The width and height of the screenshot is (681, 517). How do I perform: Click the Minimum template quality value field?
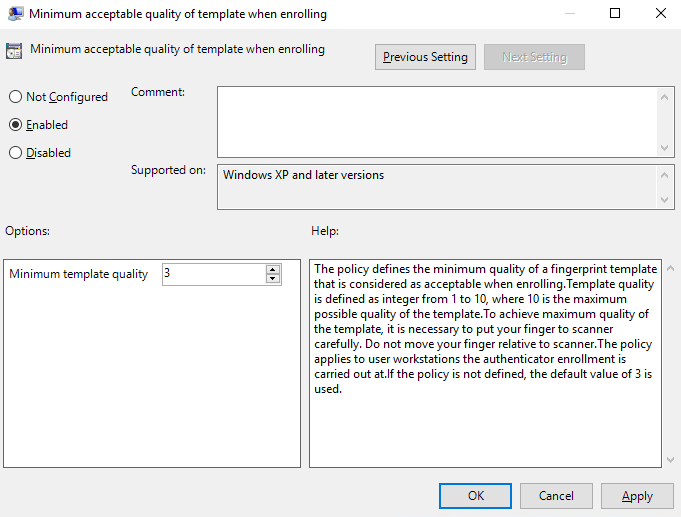pos(212,274)
